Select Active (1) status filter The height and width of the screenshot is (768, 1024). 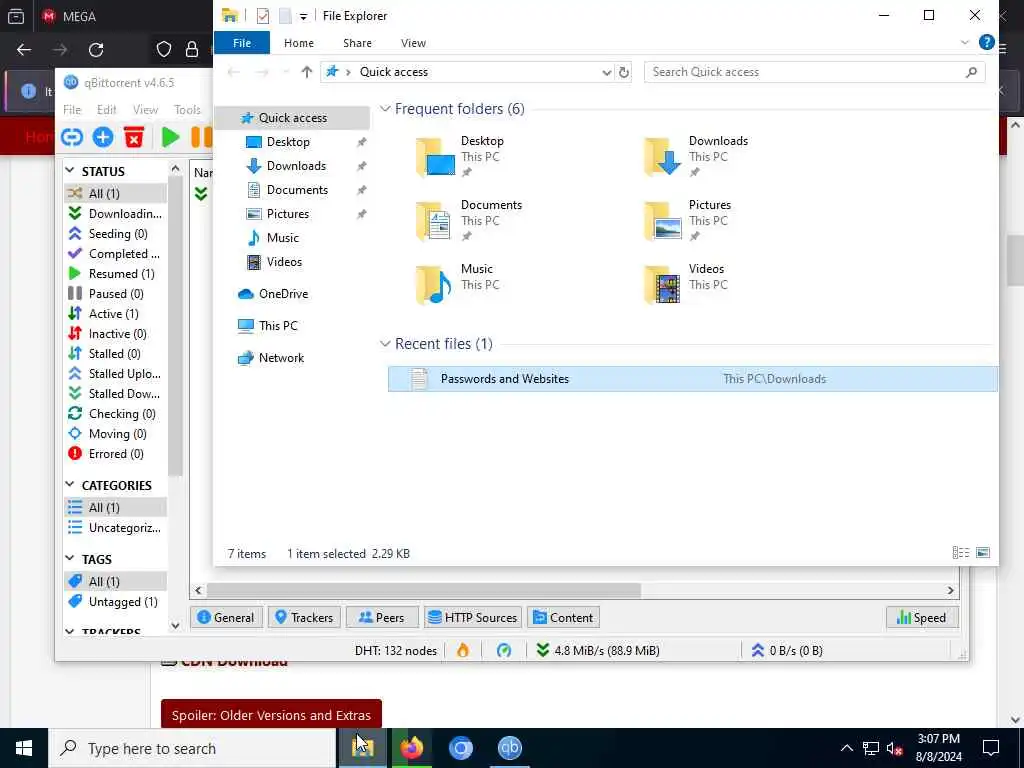click(116, 313)
